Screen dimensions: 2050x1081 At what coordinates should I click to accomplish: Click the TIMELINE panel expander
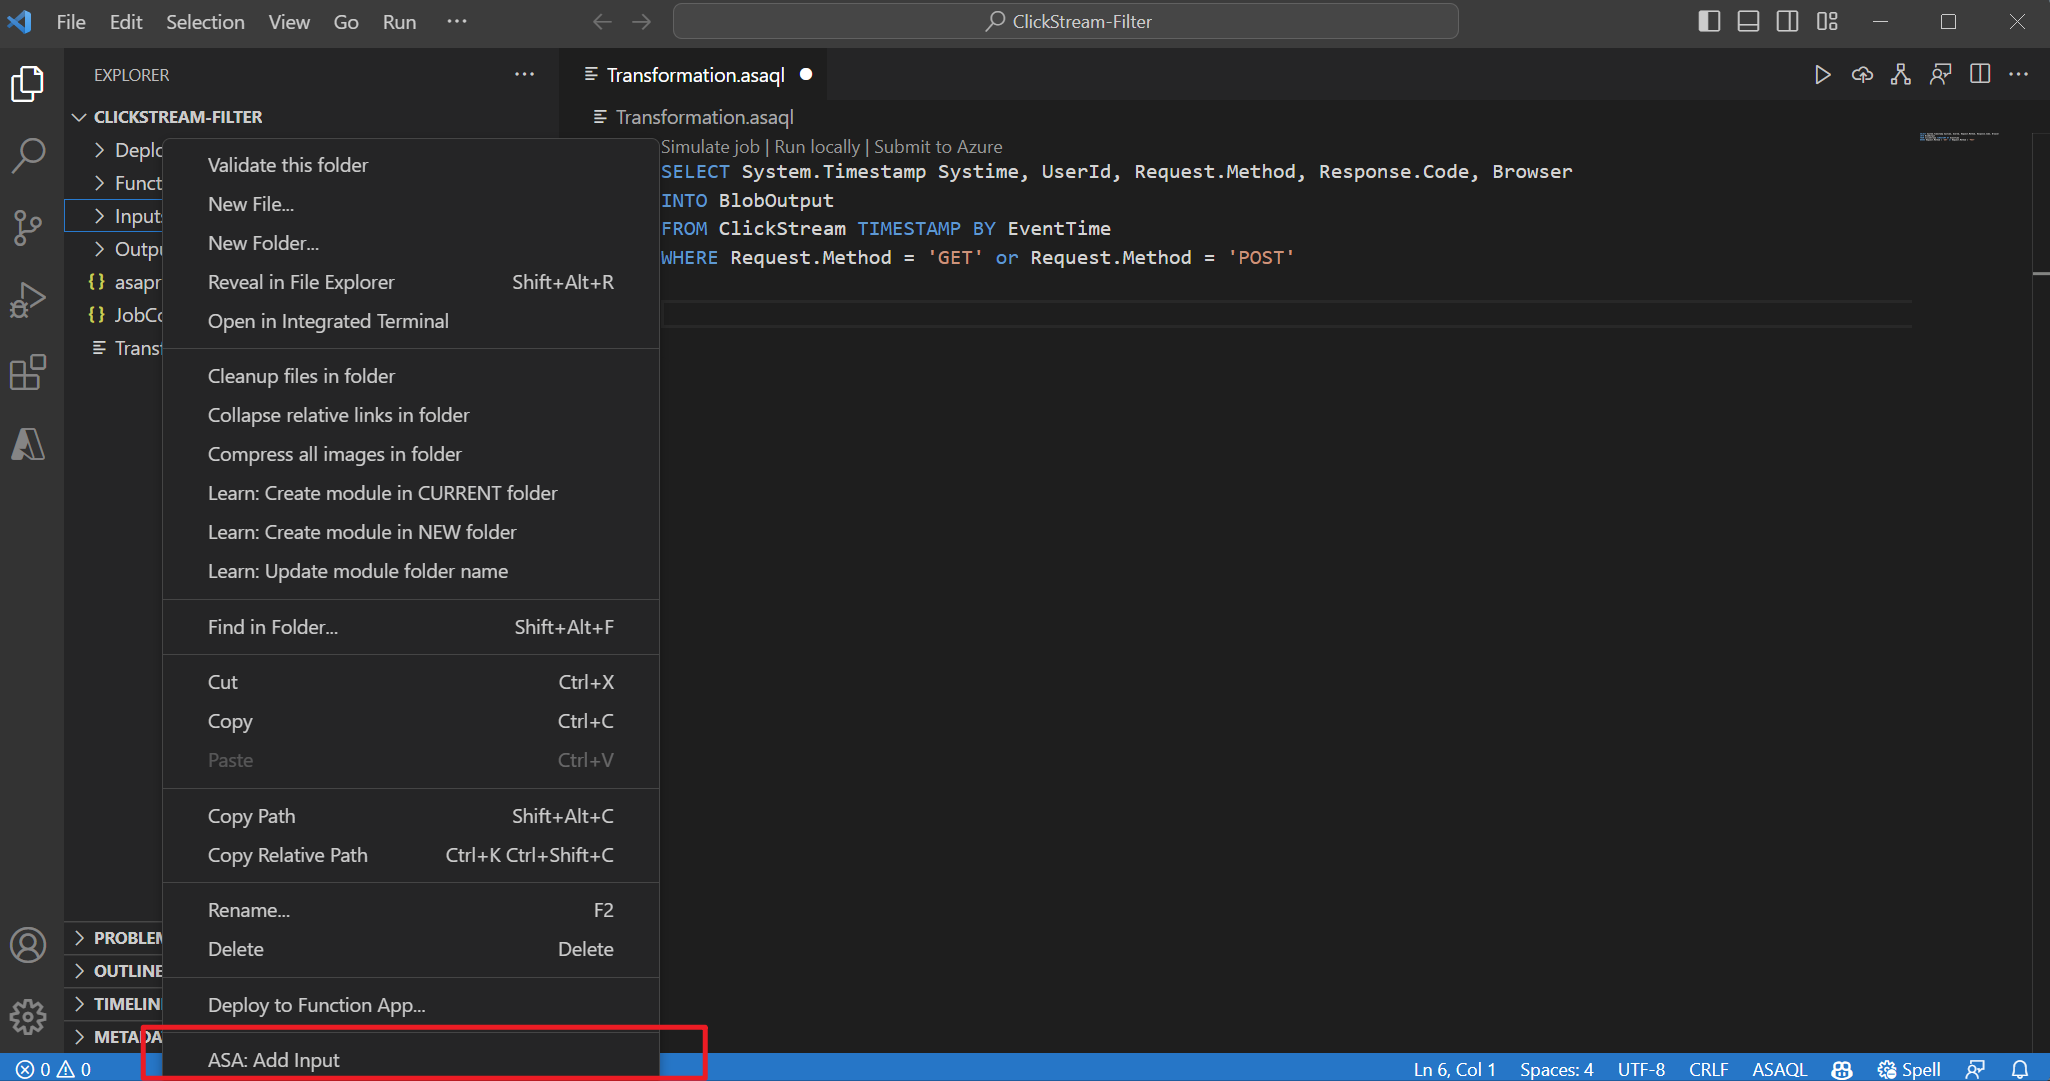(79, 1002)
